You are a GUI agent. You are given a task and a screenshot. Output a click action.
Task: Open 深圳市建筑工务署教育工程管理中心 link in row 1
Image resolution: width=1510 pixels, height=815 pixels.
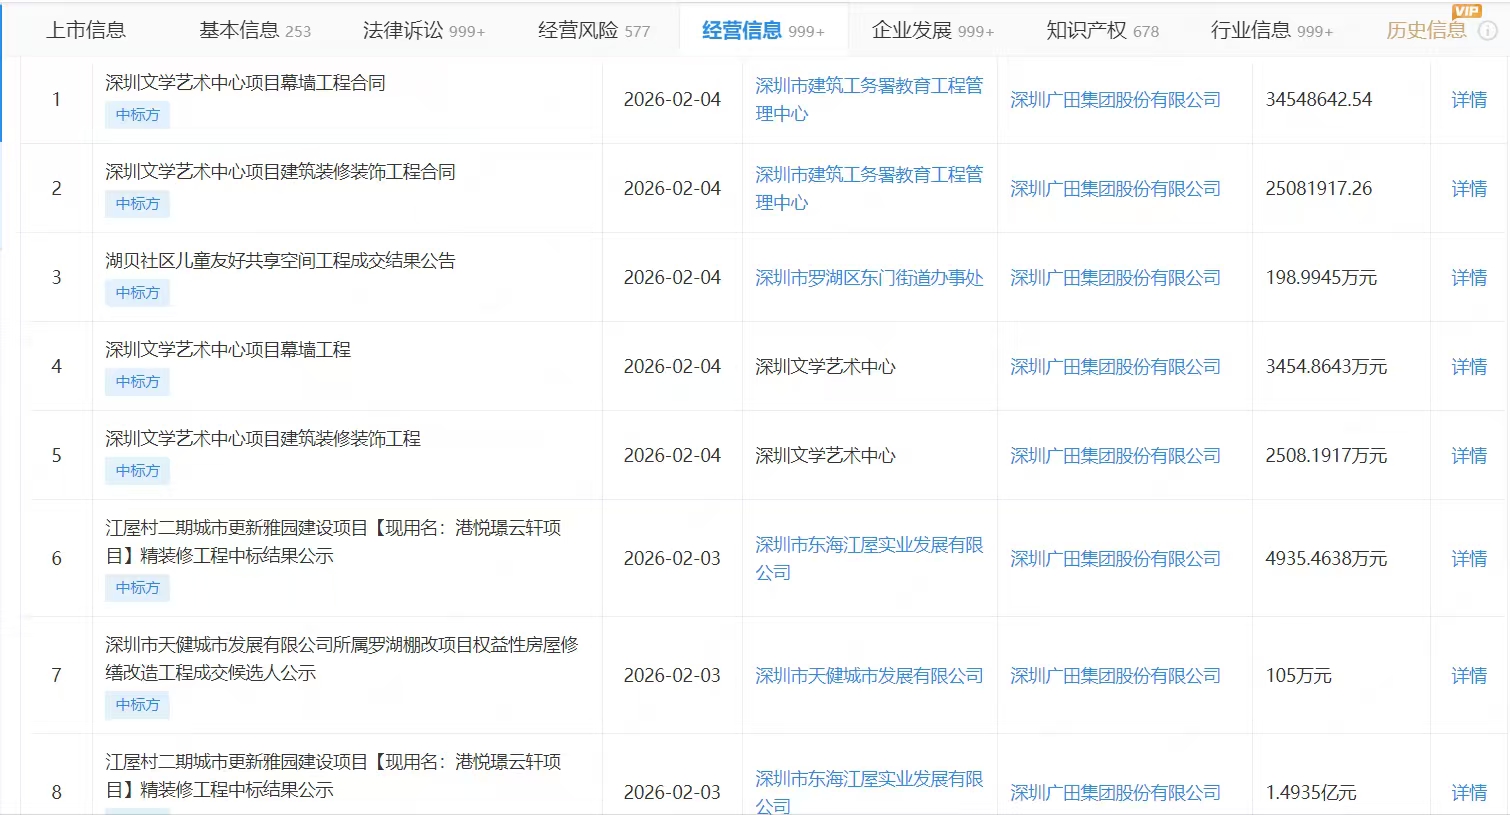point(869,99)
